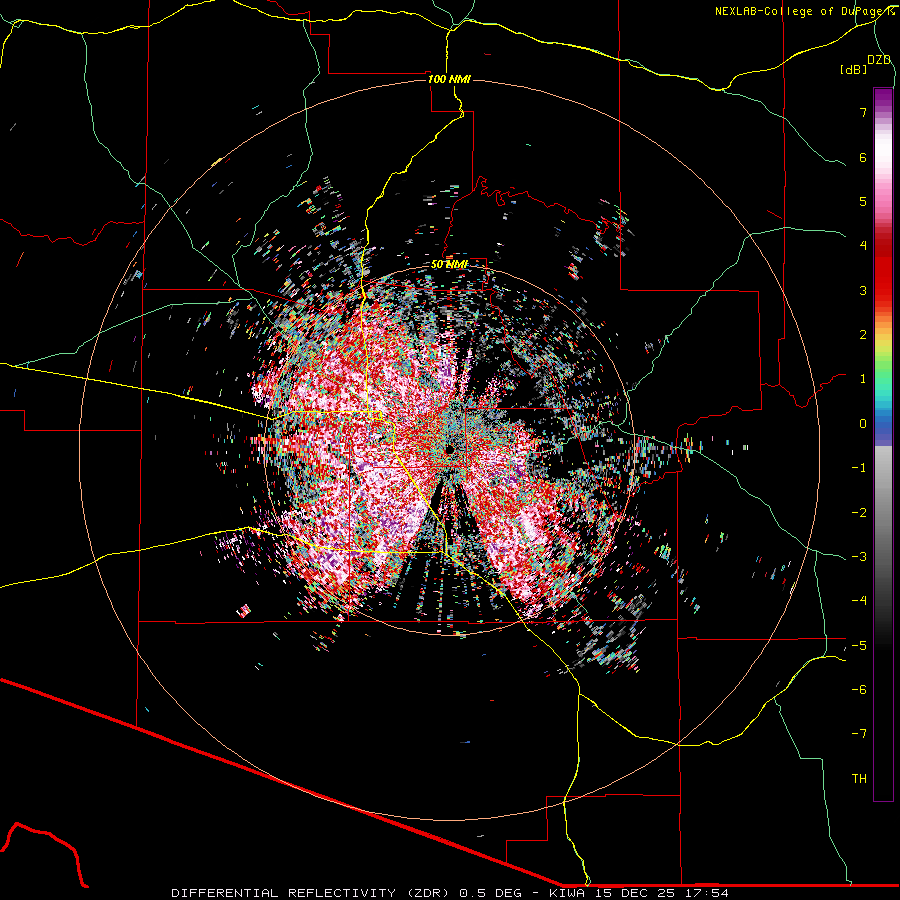Select the "7" value on the ZDR scale
This screenshot has height=900, width=900.
coord(863,113)
